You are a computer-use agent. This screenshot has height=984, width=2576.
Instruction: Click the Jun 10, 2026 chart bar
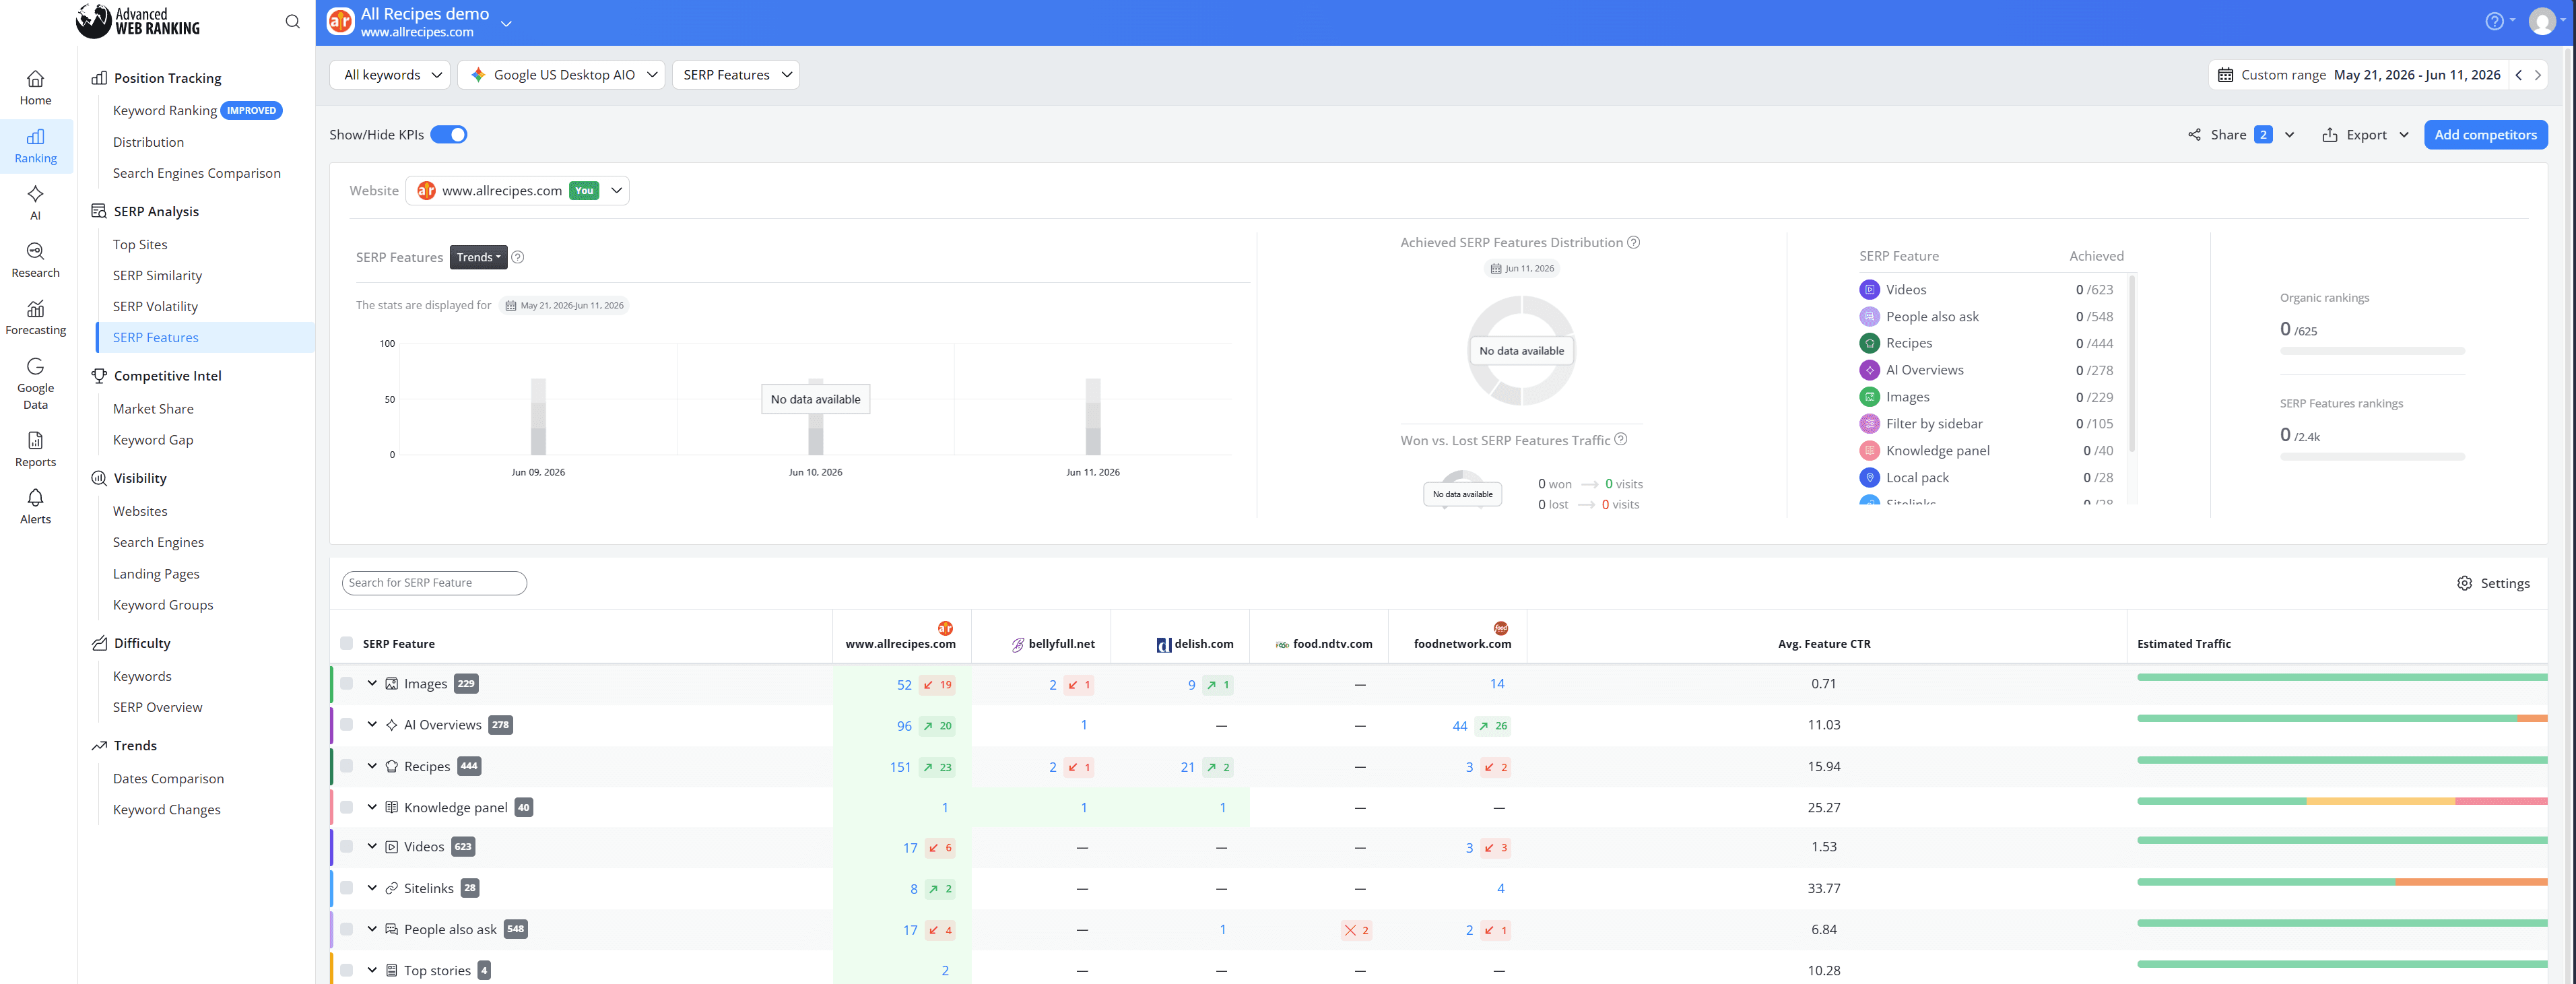point(816,416)
